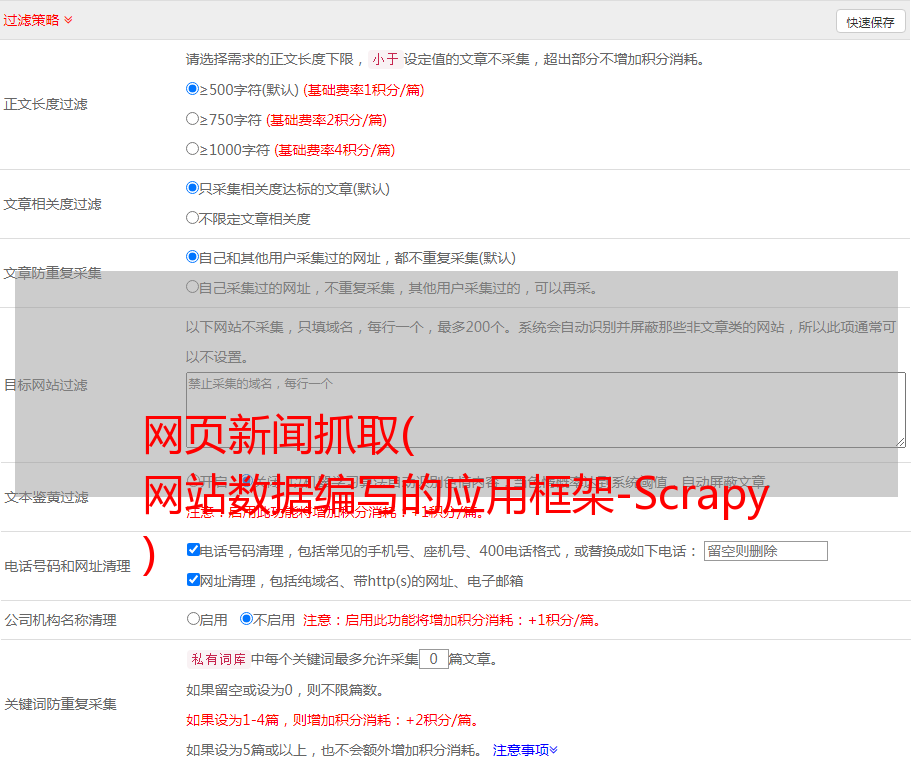The width and height of the screenshot is (912, 768).
Task: Select the ≥1000字符 length option
Action: pos(192,149)
